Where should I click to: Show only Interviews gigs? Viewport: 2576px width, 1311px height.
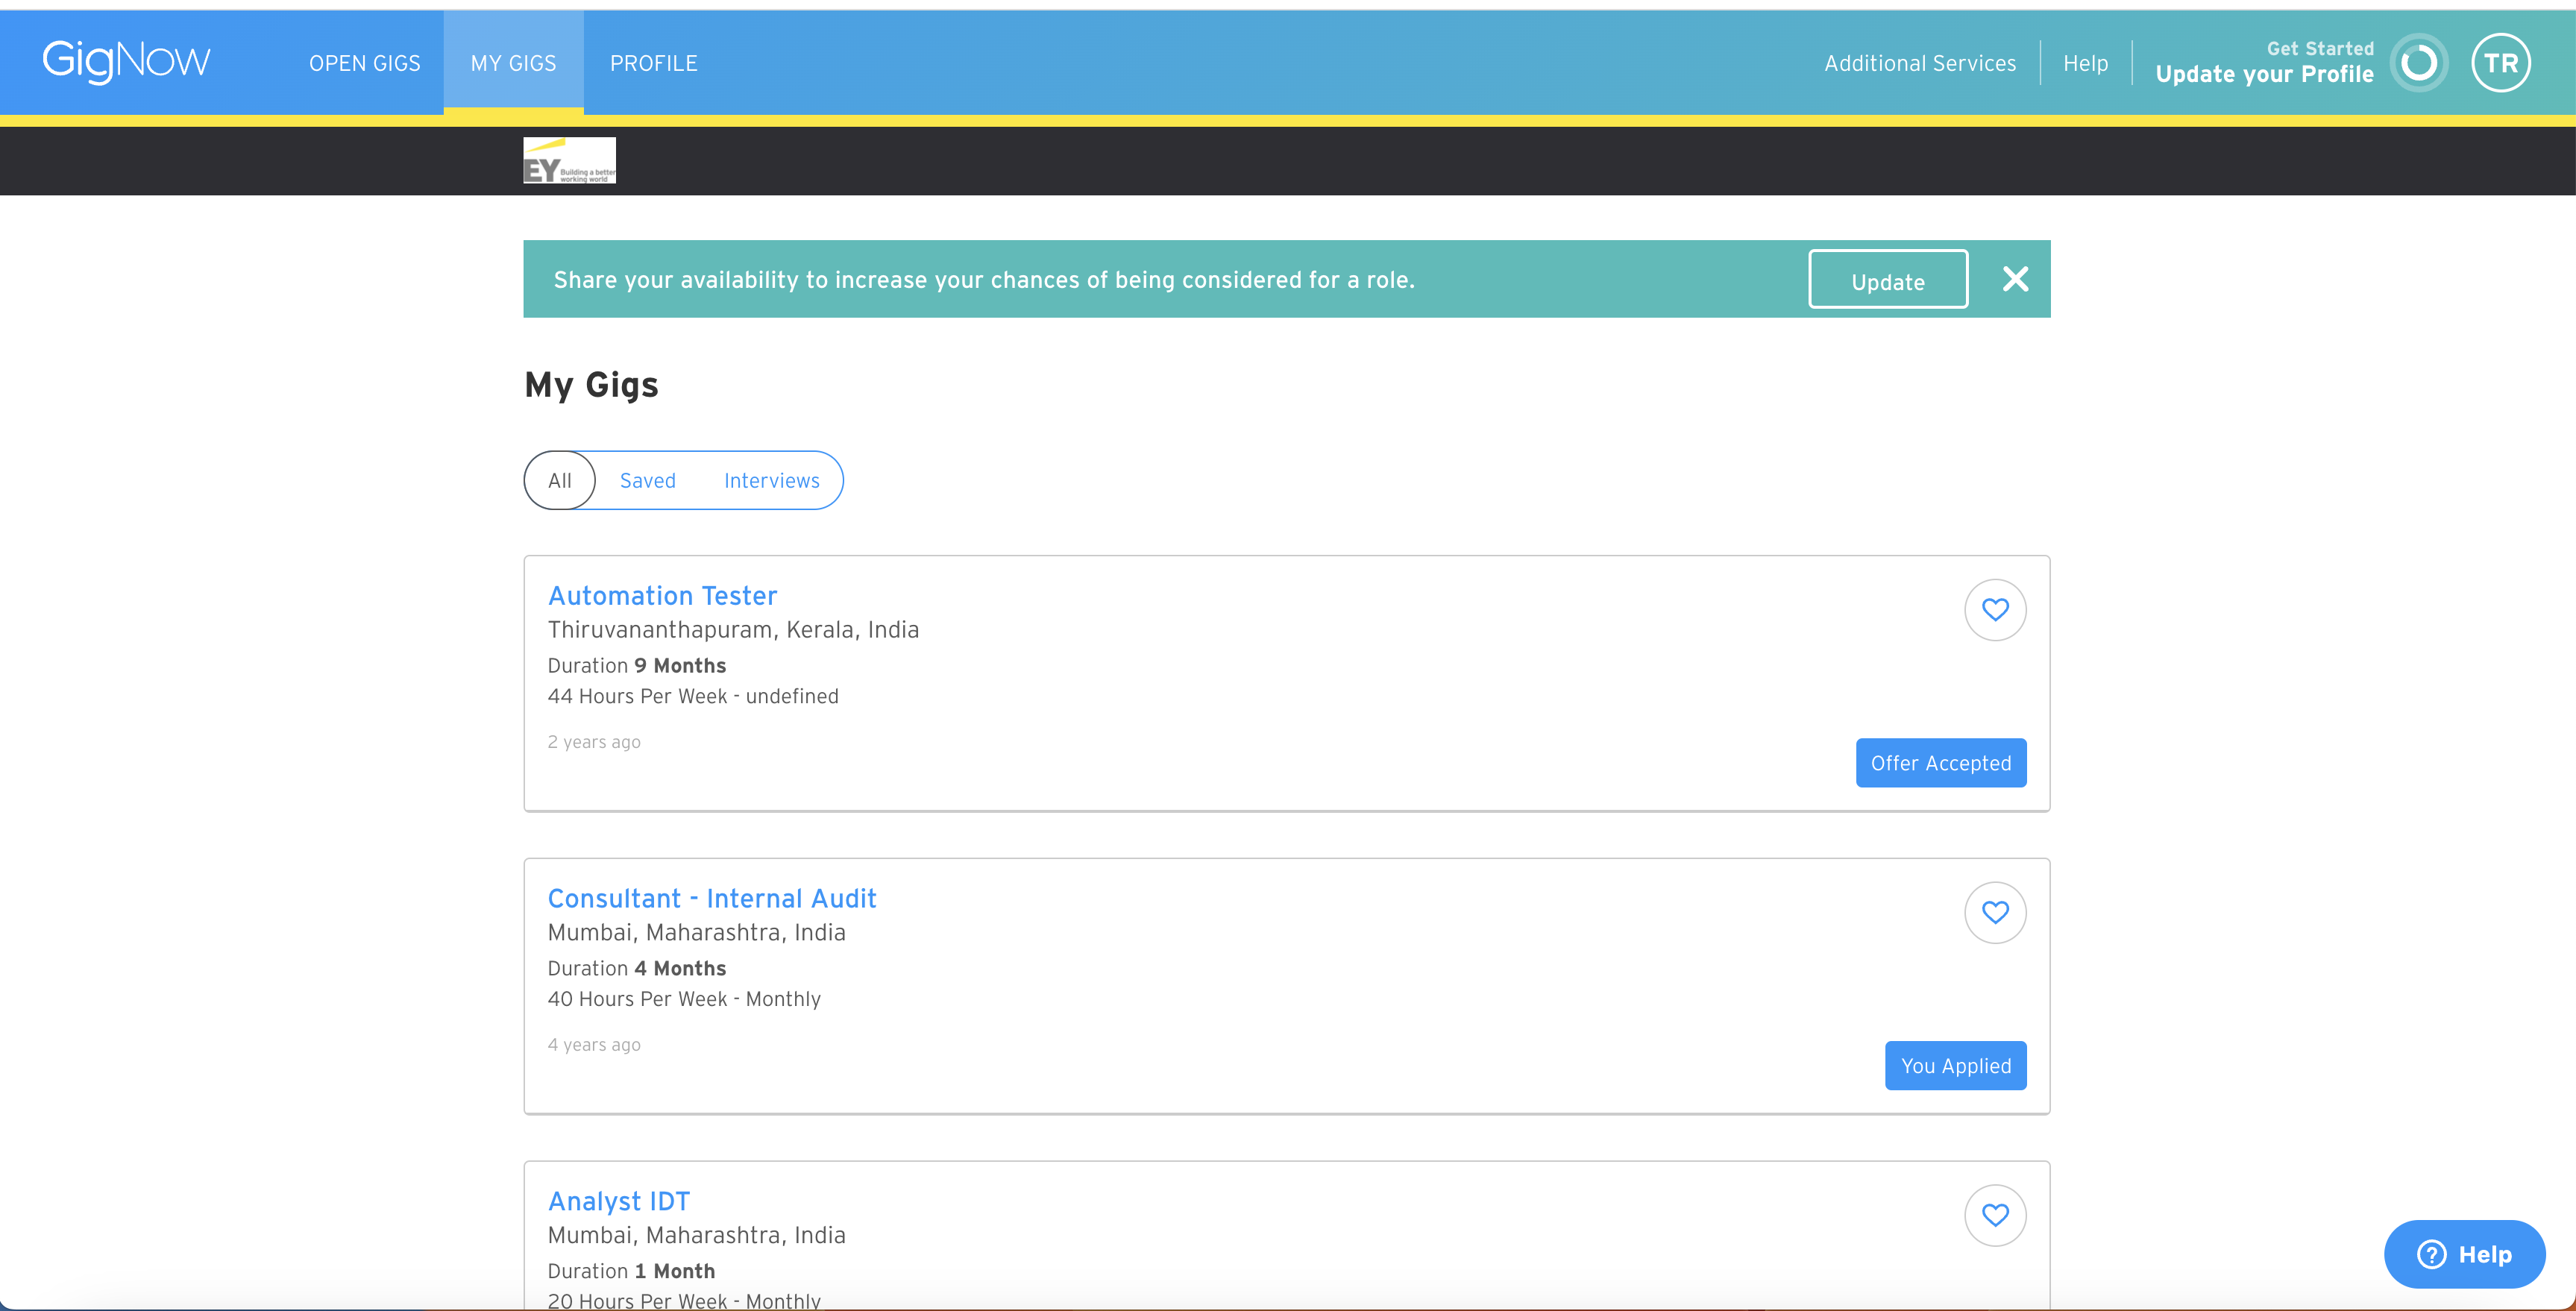(771, 481)
